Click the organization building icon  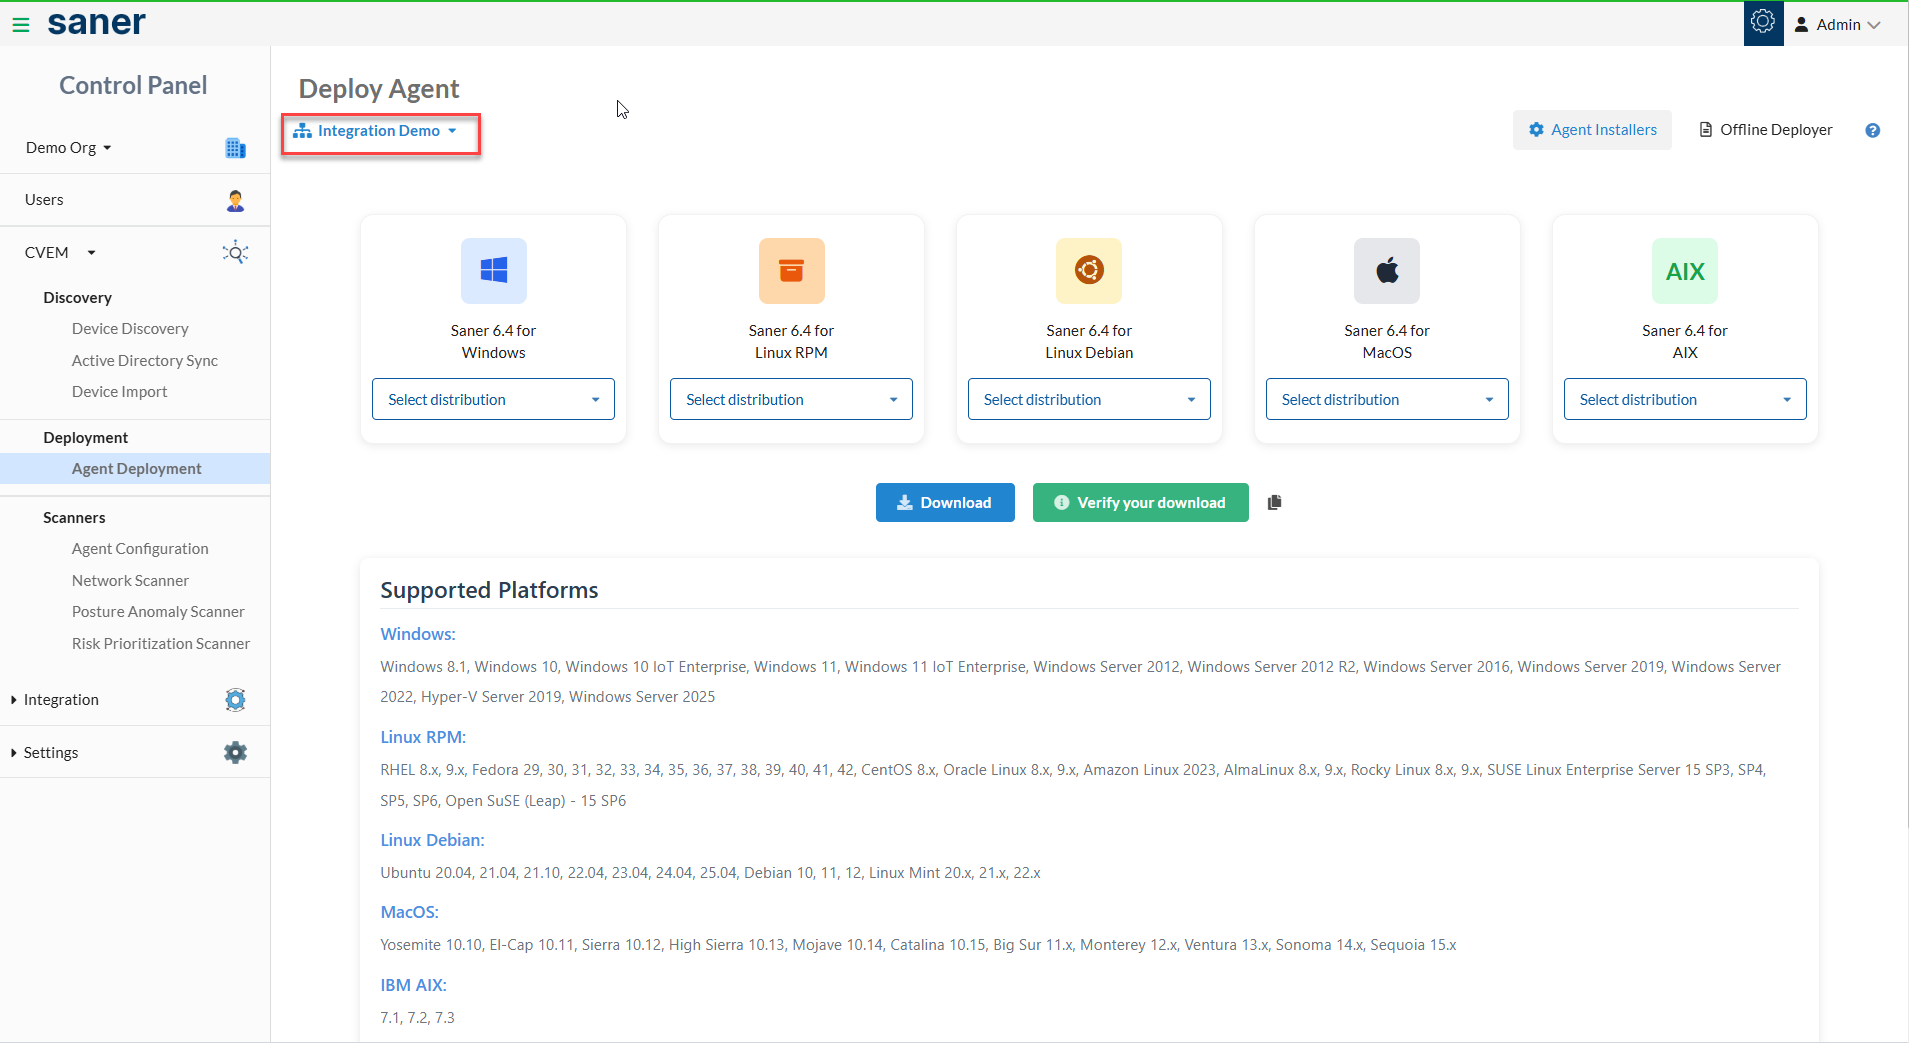[x=235, y=148]
